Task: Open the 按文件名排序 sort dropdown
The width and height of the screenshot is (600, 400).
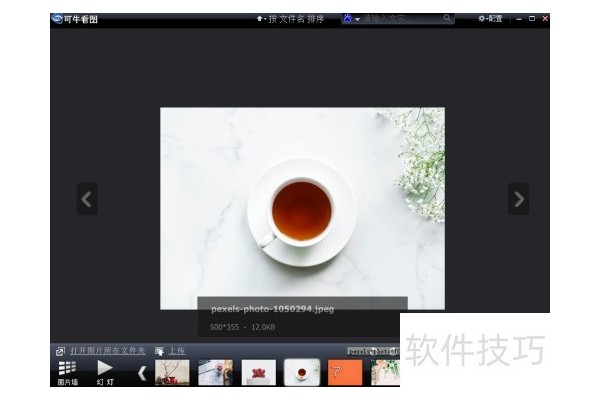Action: (x=291, y=19)
